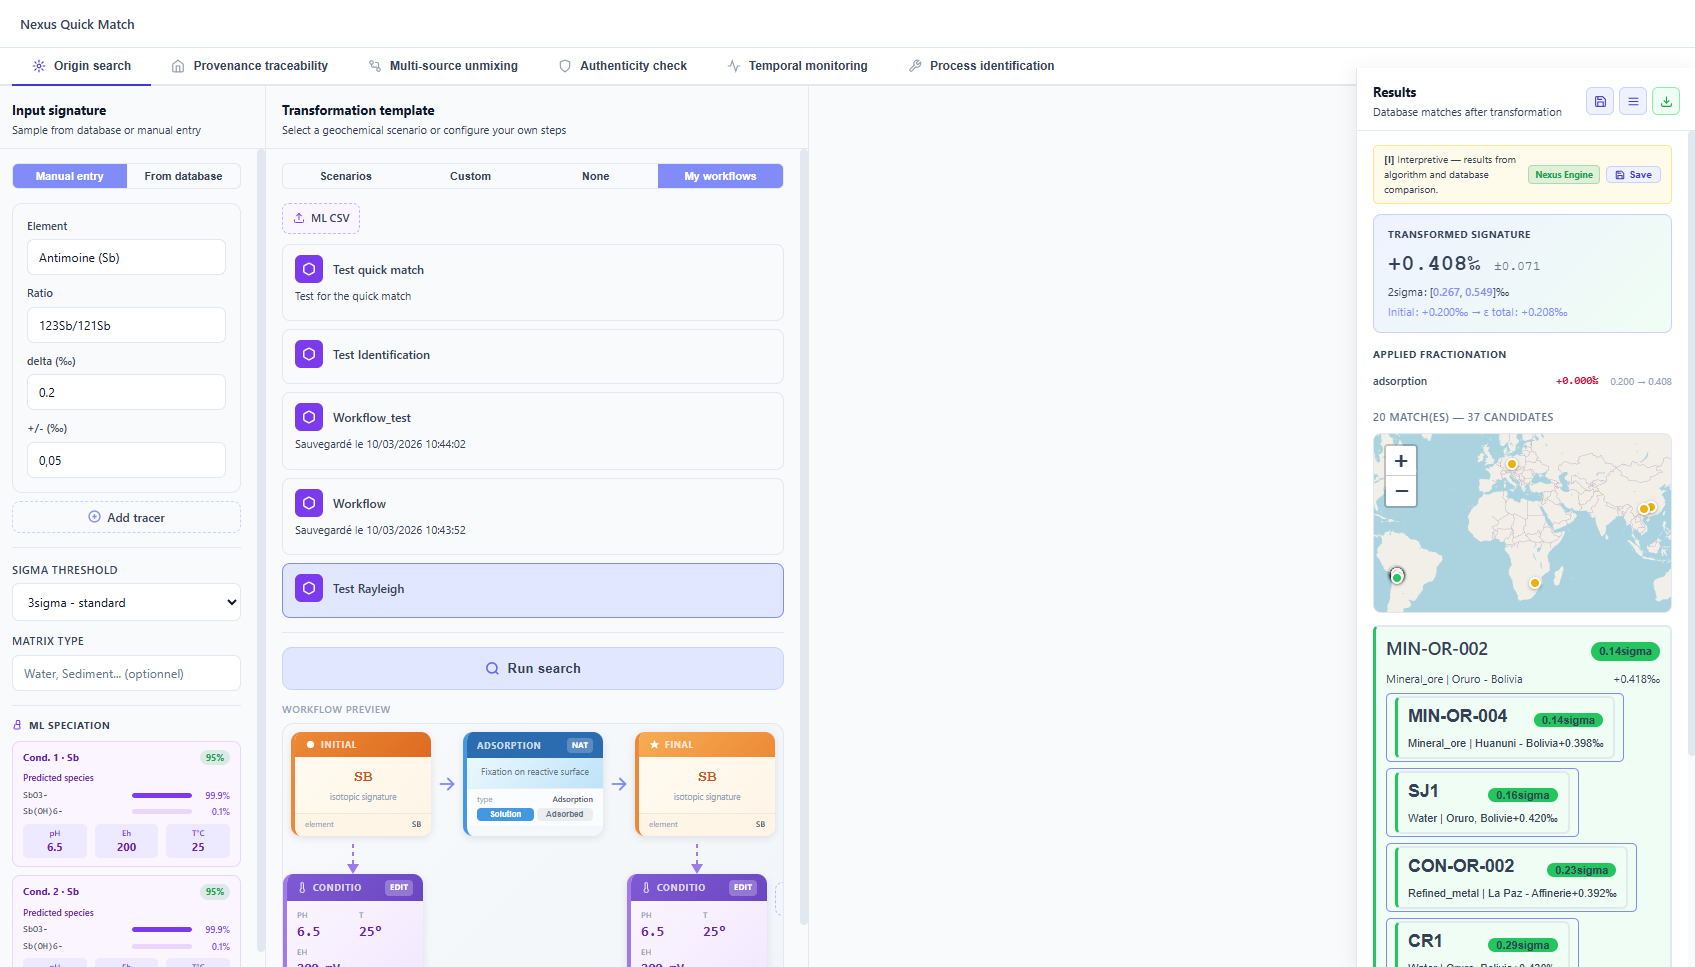
Task: Click the Test Identification workflow icon
Action: (x=309, y=354)
